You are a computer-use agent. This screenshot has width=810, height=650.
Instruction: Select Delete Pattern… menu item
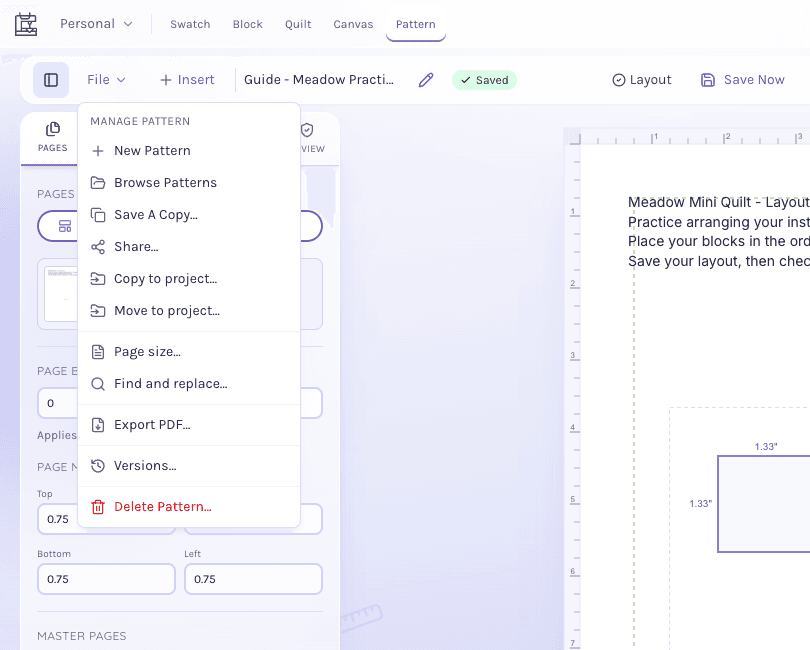[189, 507]
